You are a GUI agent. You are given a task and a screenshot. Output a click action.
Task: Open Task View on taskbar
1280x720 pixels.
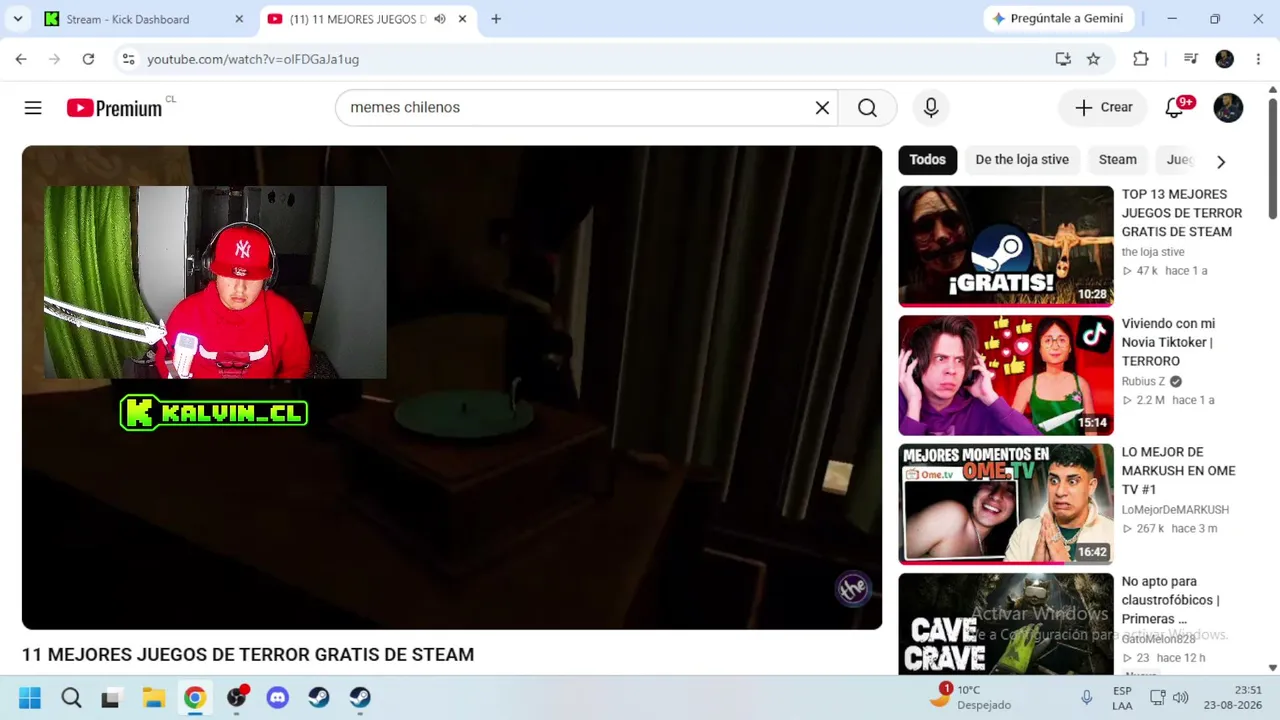[x=111, y=698]
